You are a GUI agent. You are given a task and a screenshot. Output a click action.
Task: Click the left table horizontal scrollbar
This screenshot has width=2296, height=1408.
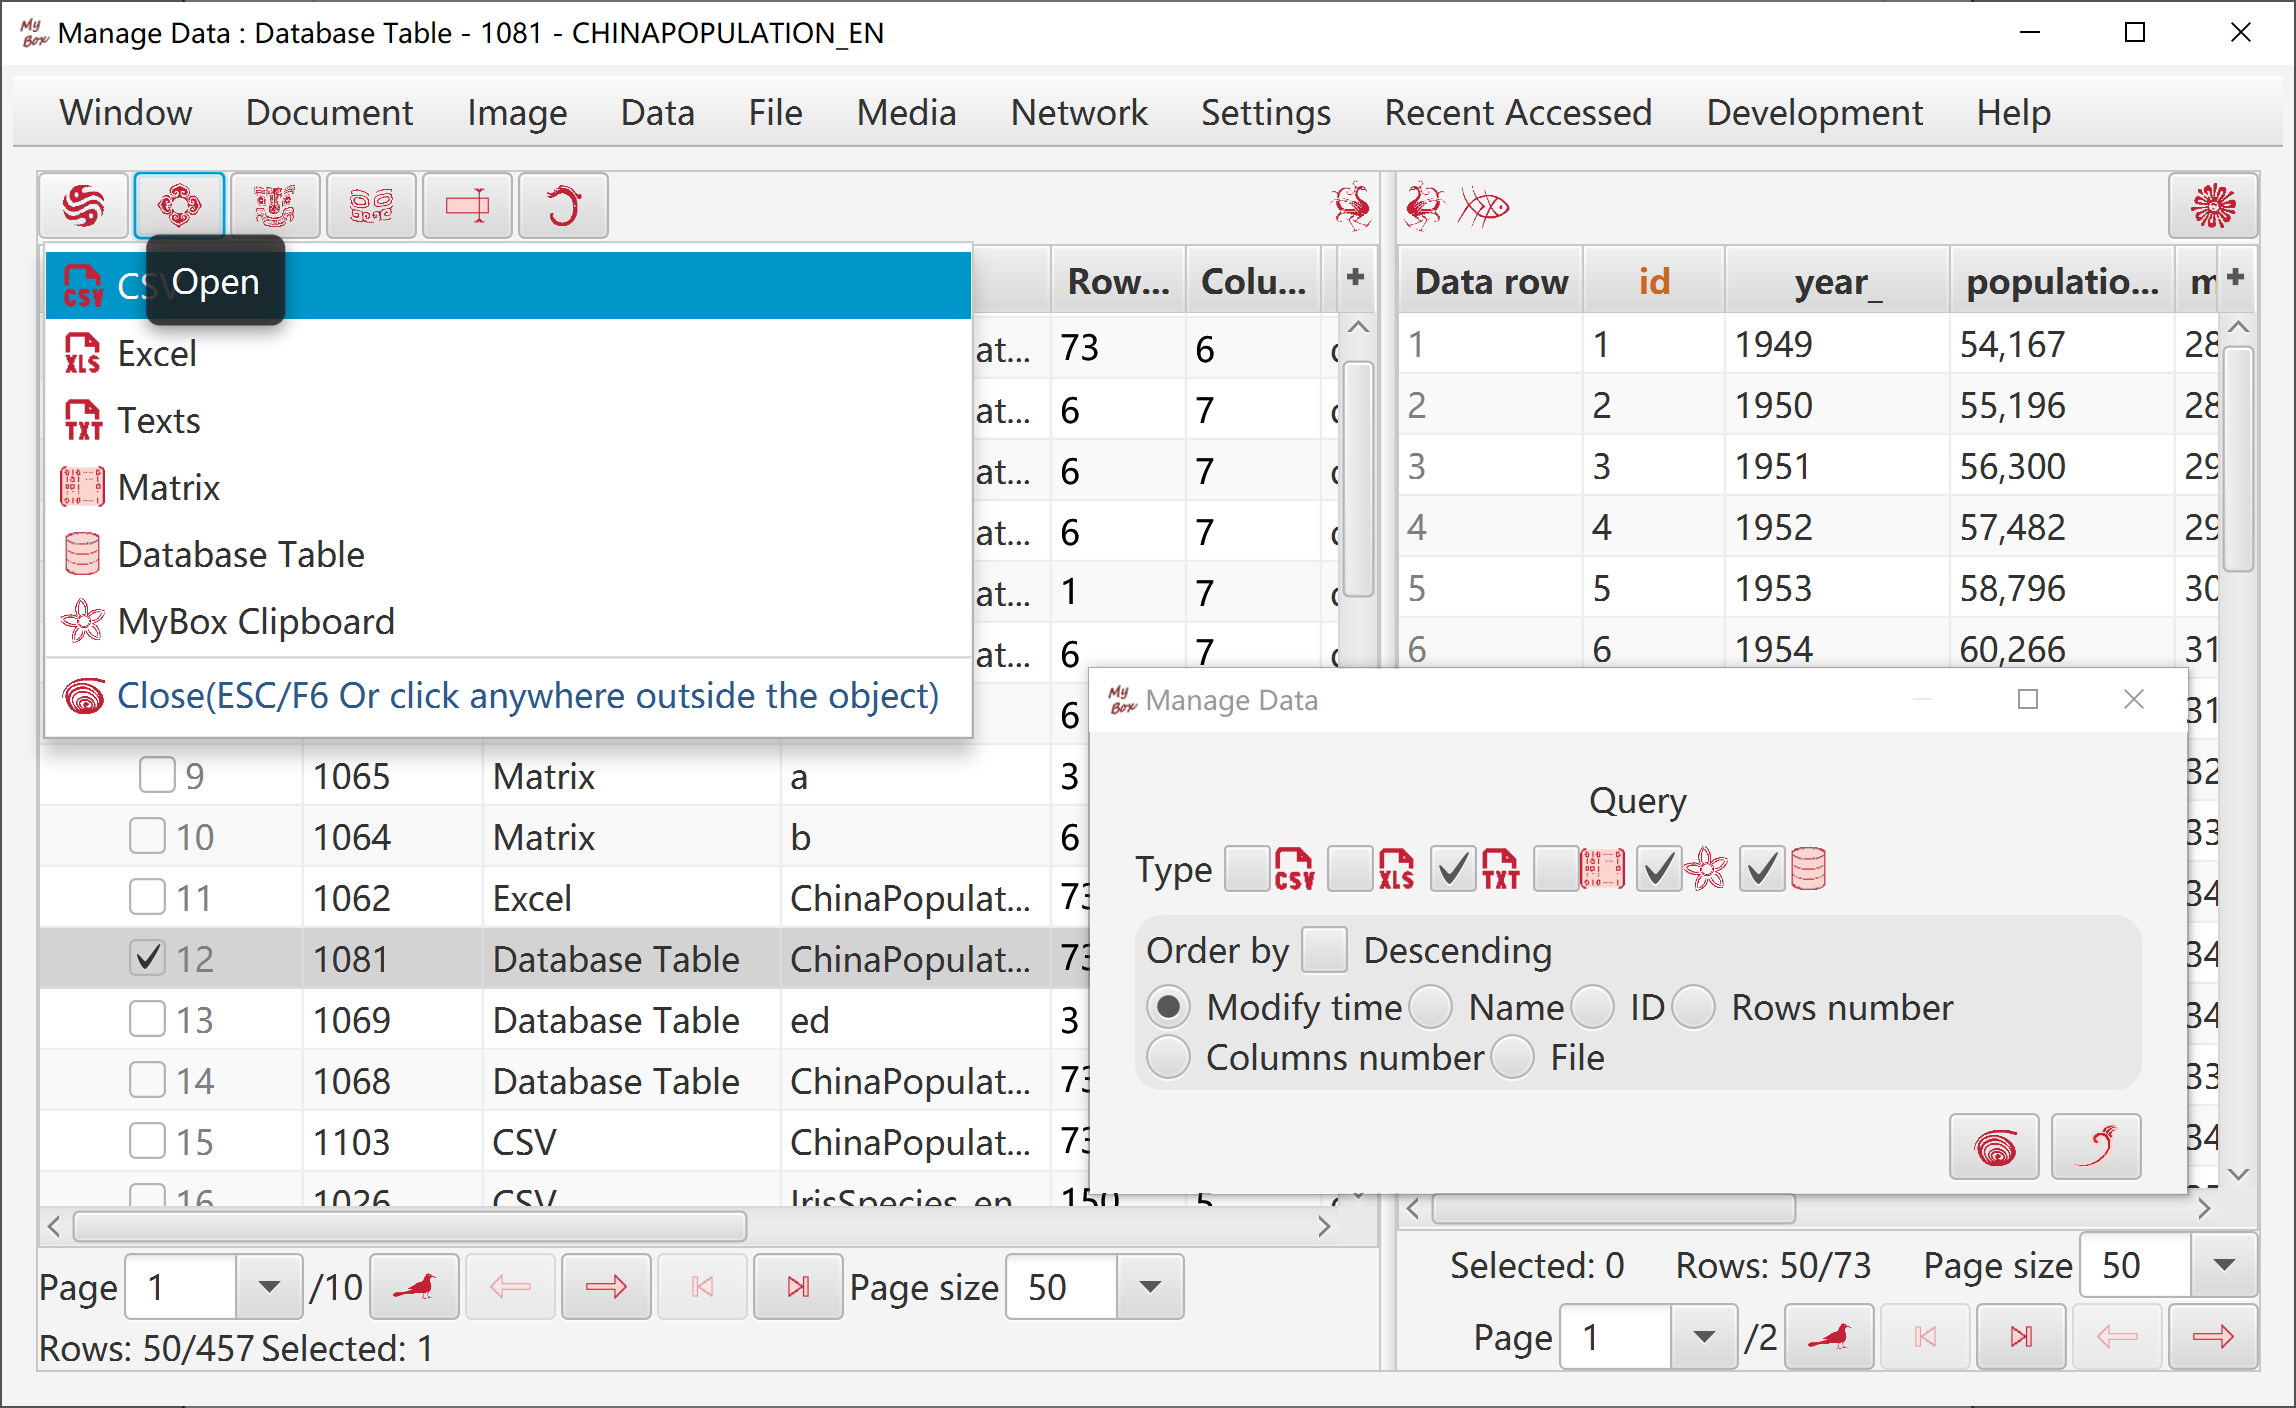pyautogui.click(x=410, y=1225)
